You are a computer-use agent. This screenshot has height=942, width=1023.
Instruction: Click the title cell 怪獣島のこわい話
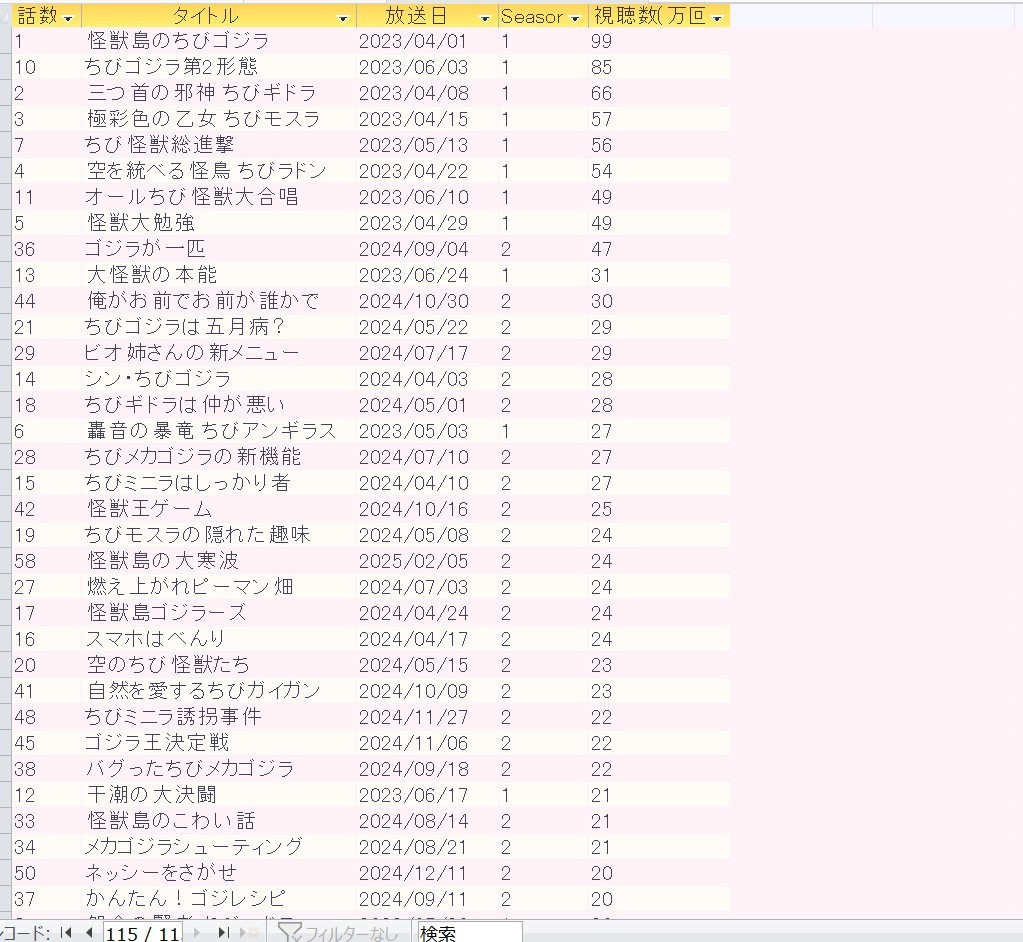click(219, 821)
